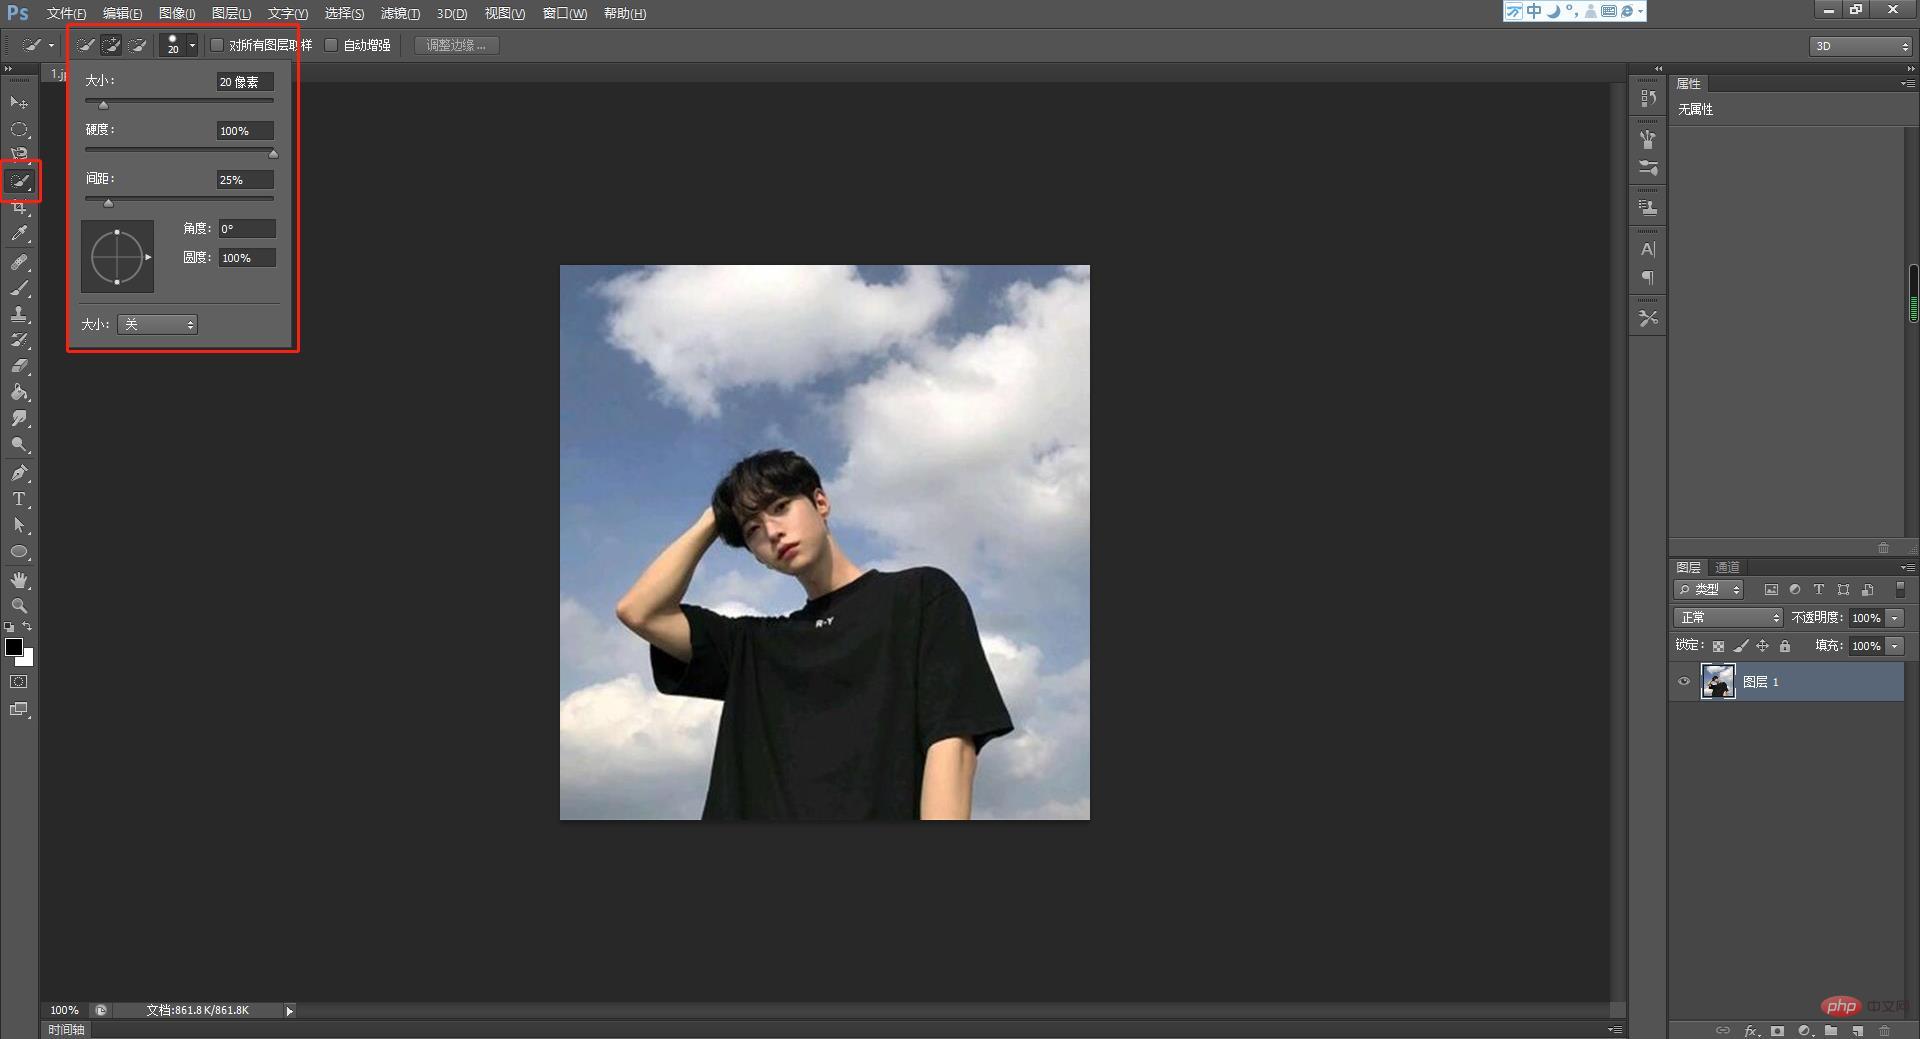Image resolution: width=1920 pixels, height=1039 pixels.
Task: Select the Clone Stamp tool
Action: point(19,314)
